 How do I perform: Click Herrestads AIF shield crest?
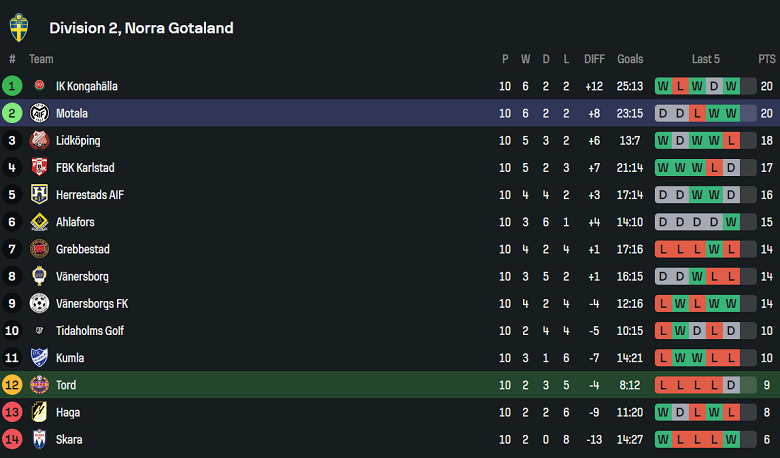[x=39, y=194]
